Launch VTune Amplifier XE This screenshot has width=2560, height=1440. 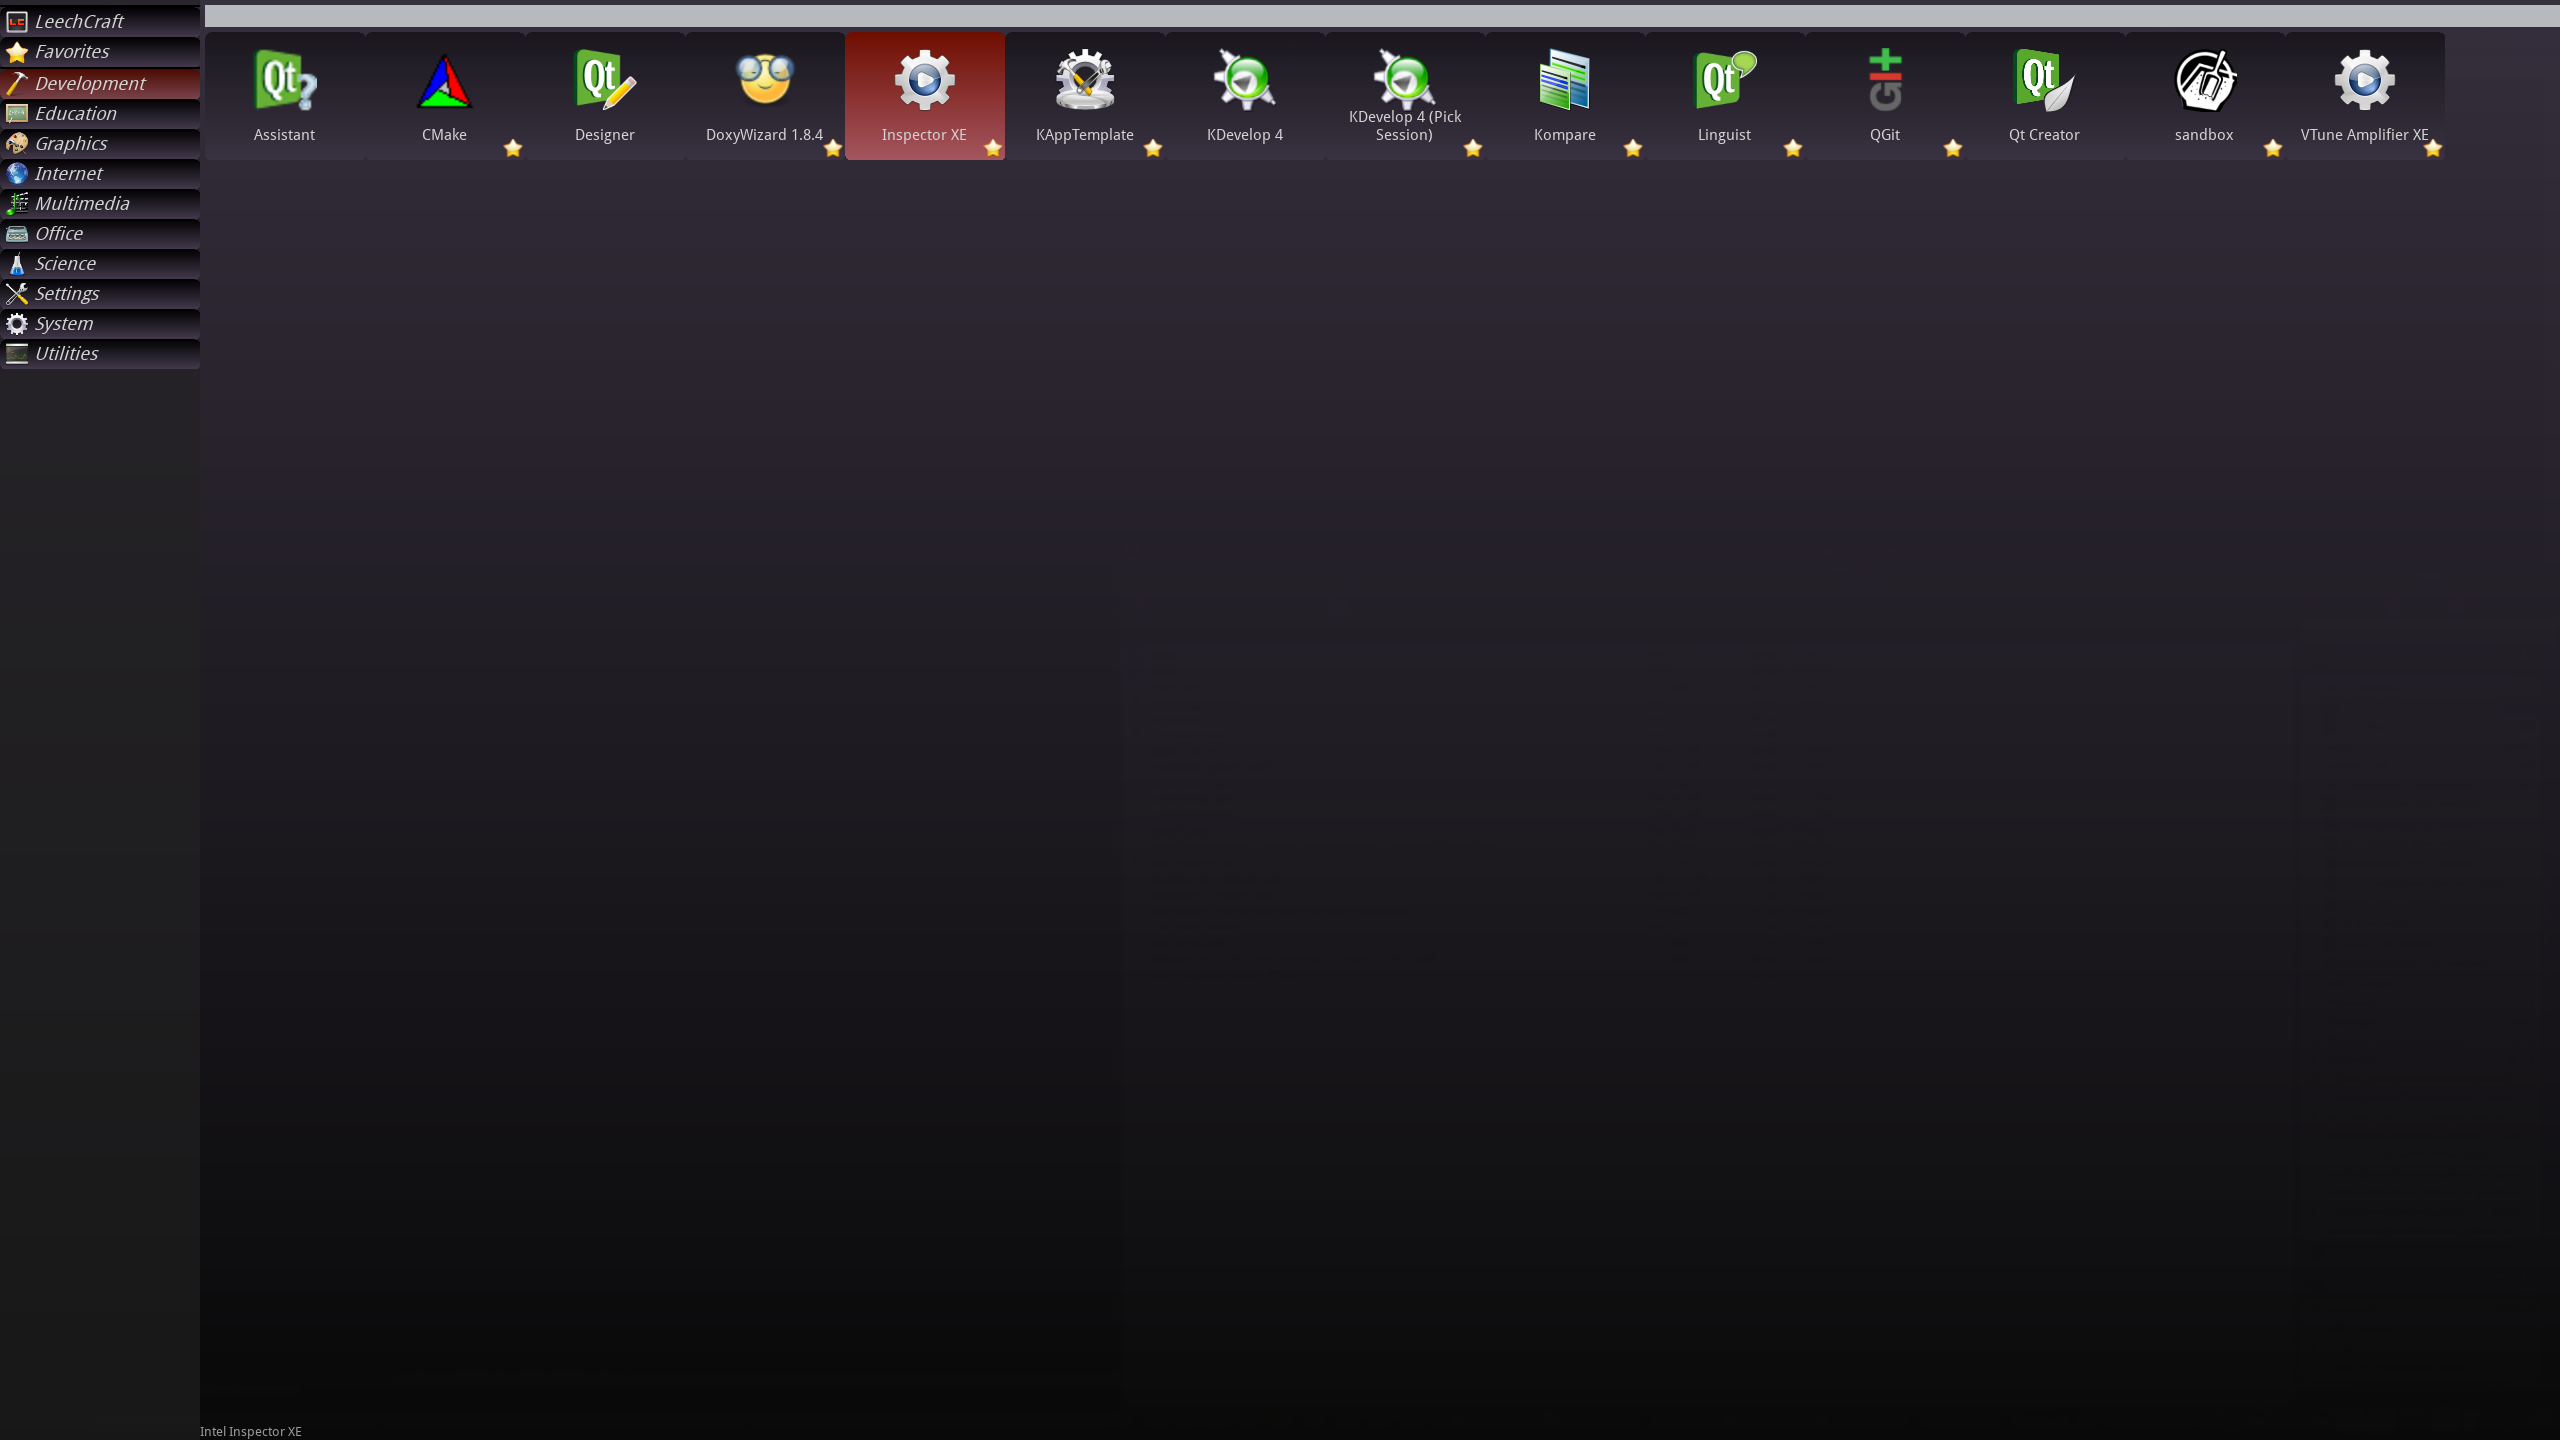coord(2365,96)
